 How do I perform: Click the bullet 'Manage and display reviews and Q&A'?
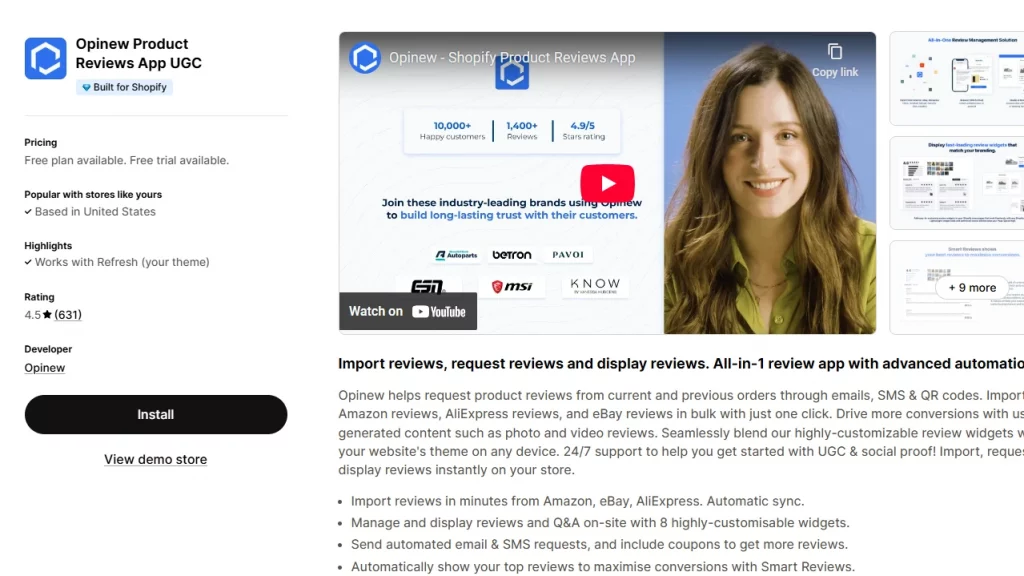[600, 522]
